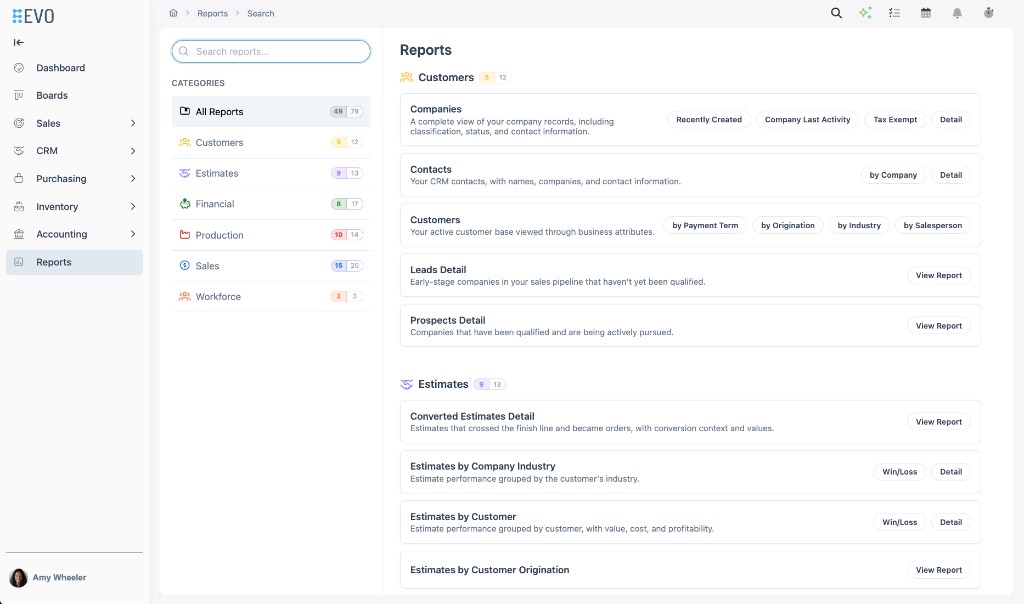Open notifications bell icon

957,13
